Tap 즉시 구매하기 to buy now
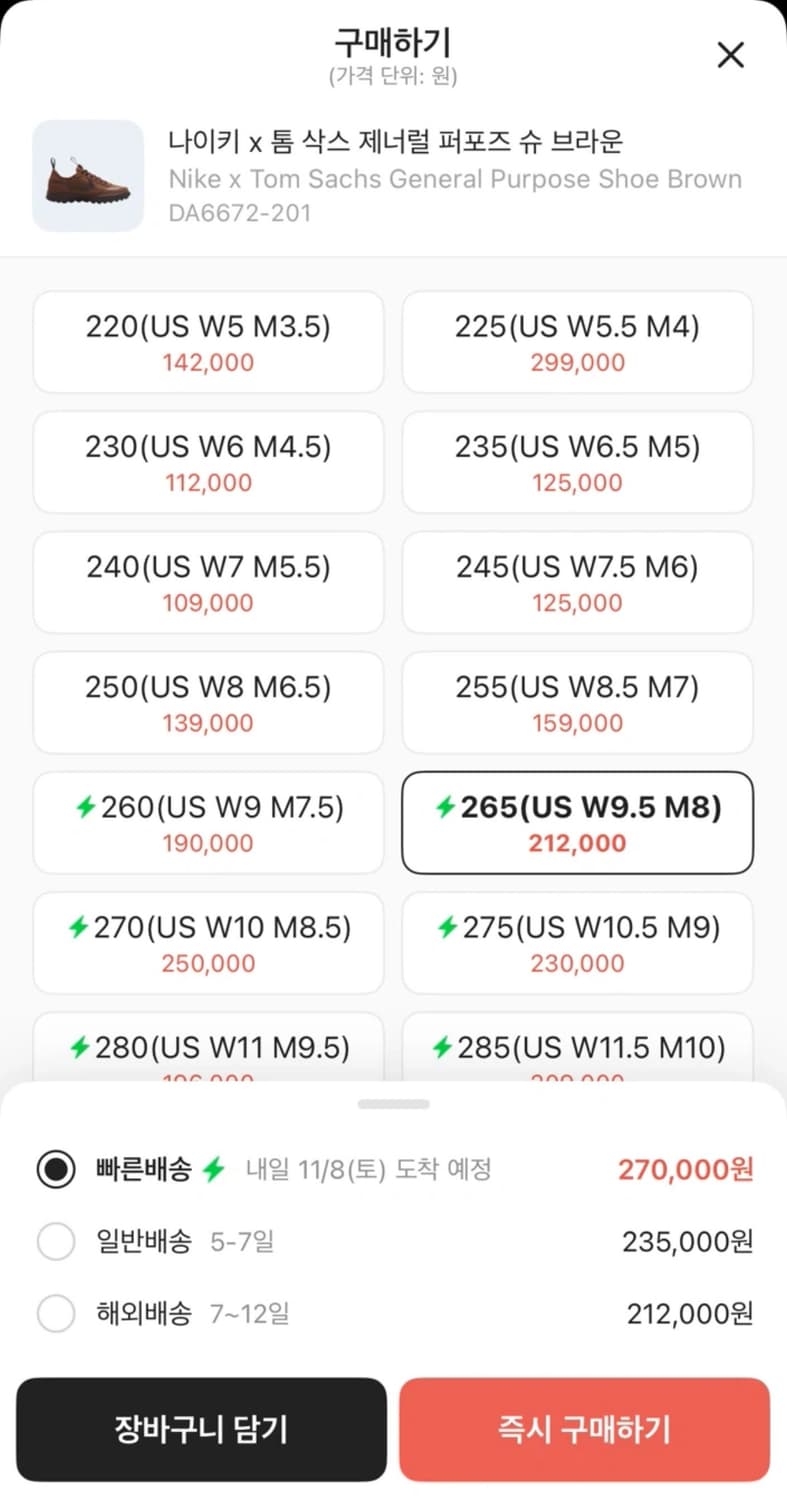The image size is (787, 1500). (x=584, y=1429)
